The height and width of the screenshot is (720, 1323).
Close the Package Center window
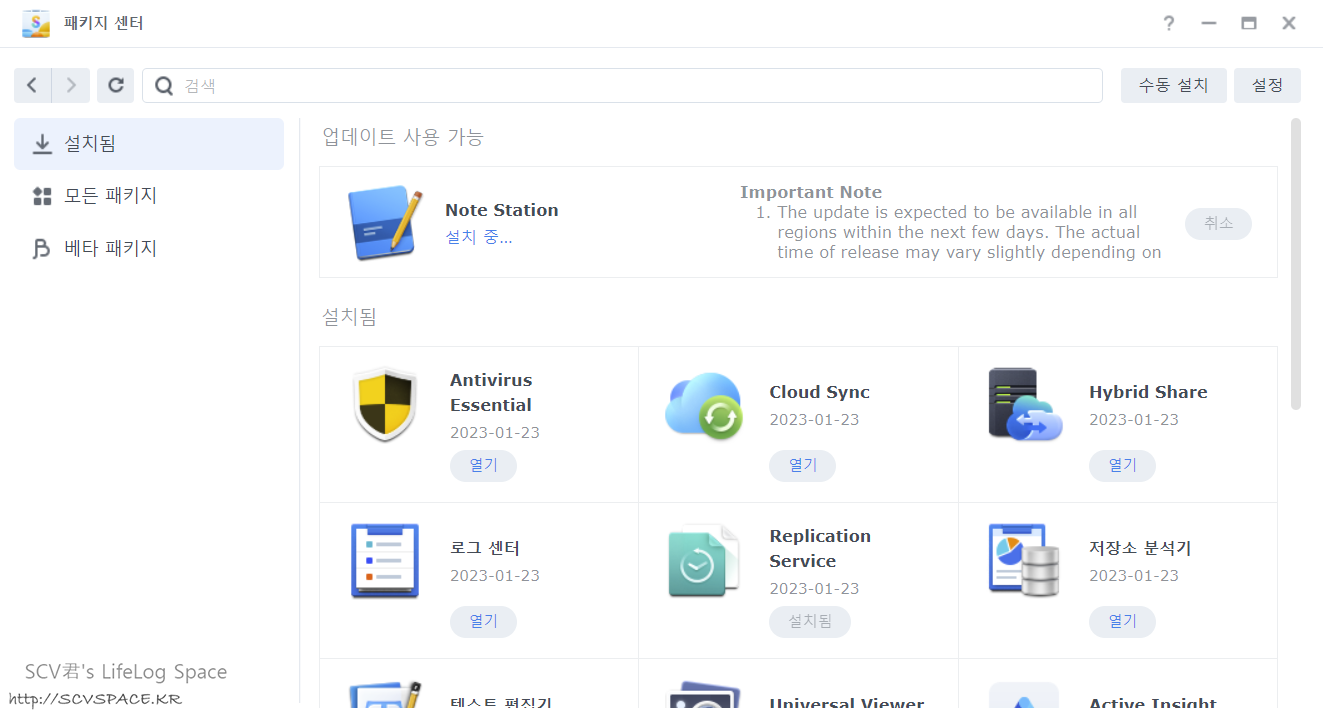[x=1289, y=23]
